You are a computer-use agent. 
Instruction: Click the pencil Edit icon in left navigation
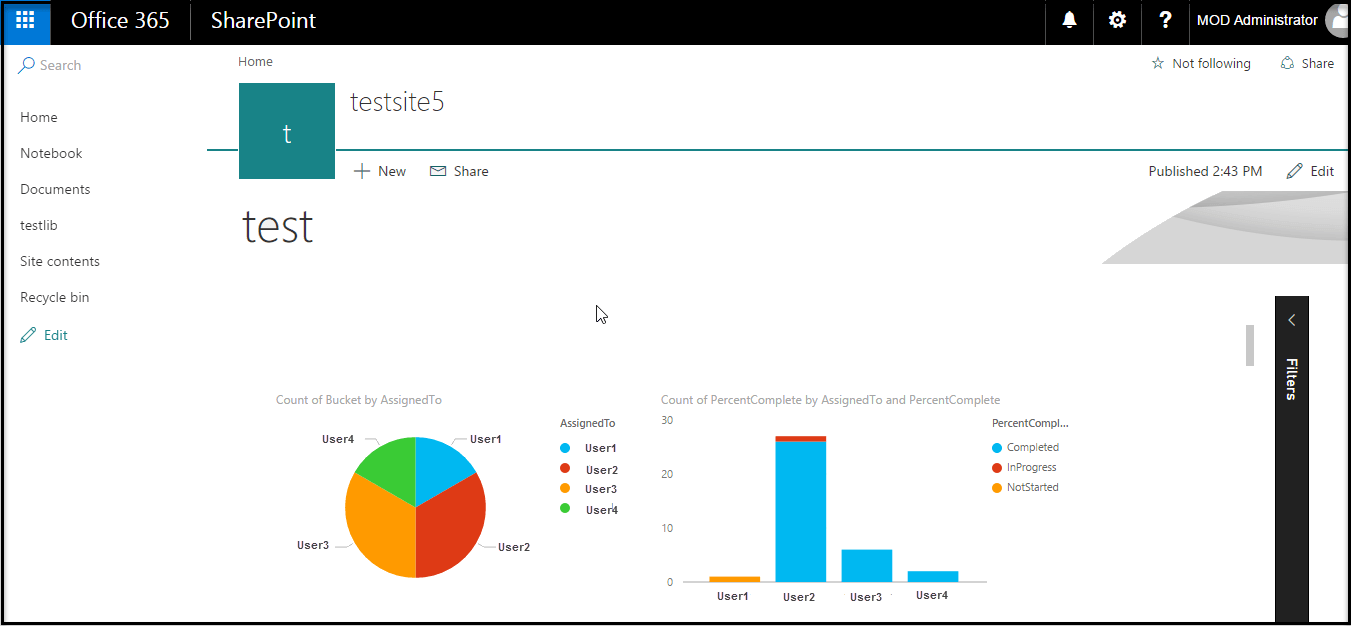tap(28, 335)
